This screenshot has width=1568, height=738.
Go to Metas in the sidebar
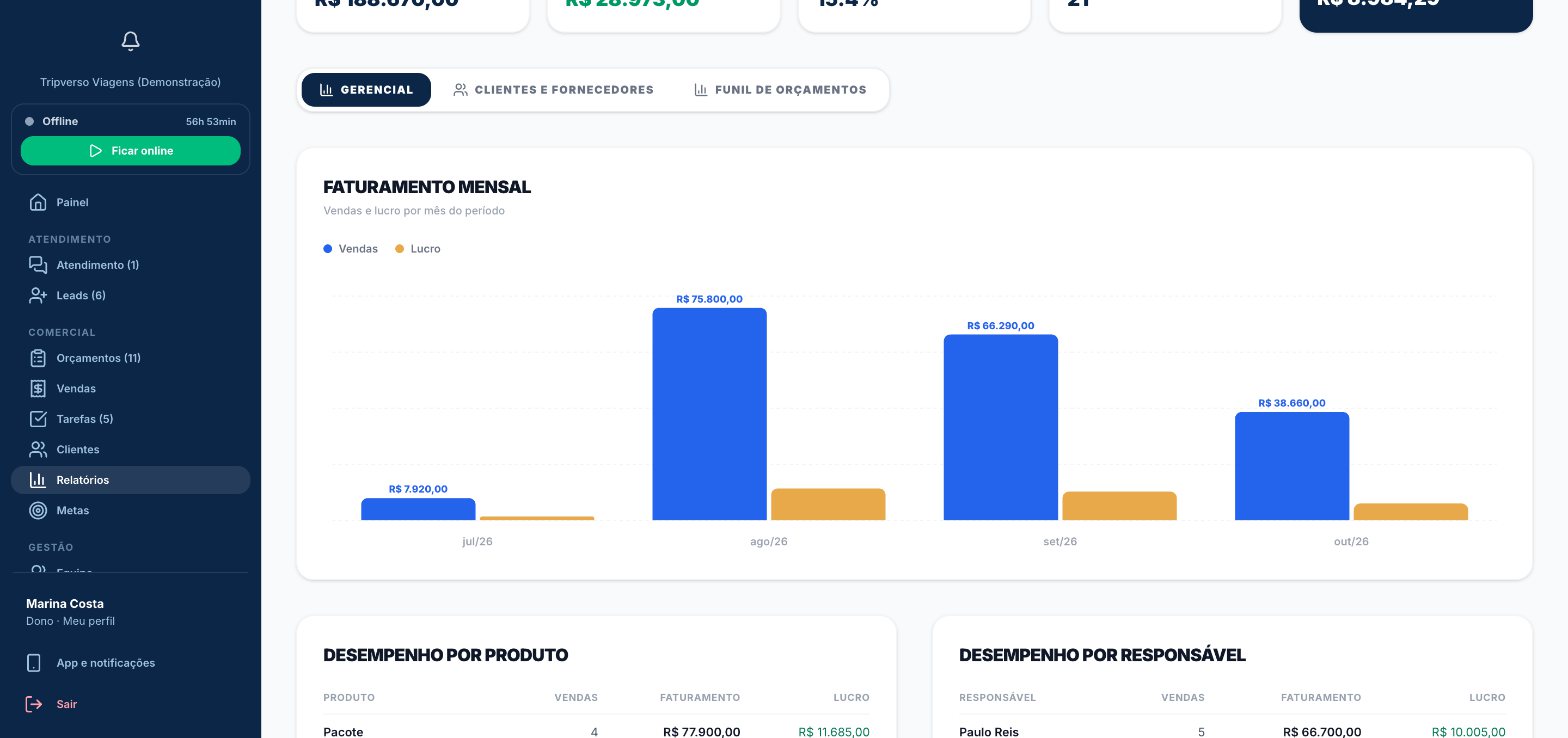click(x=131, y=511)
